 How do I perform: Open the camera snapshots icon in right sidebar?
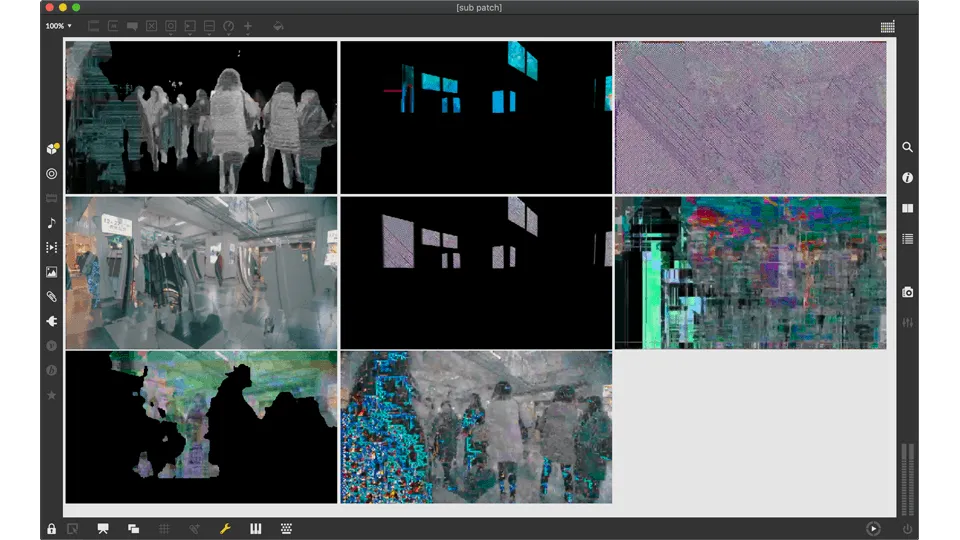click(907, 293)
